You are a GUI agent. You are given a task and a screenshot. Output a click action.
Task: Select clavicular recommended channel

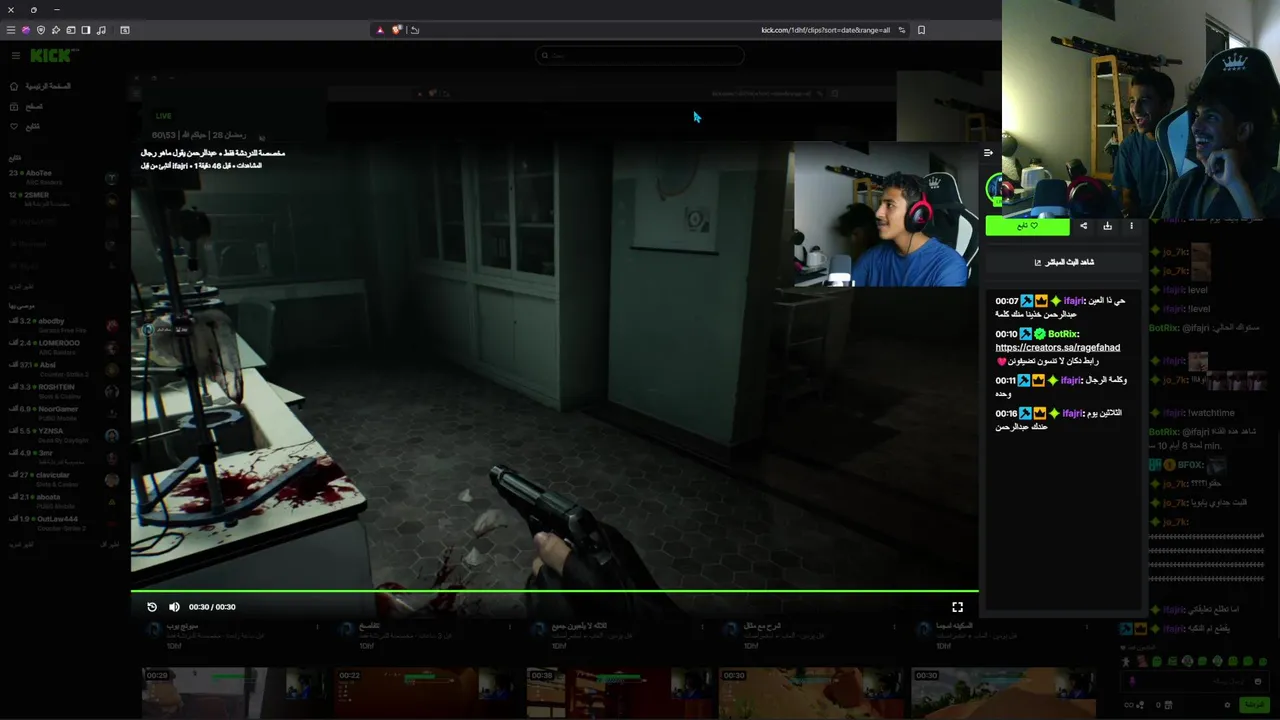(62, 479)
